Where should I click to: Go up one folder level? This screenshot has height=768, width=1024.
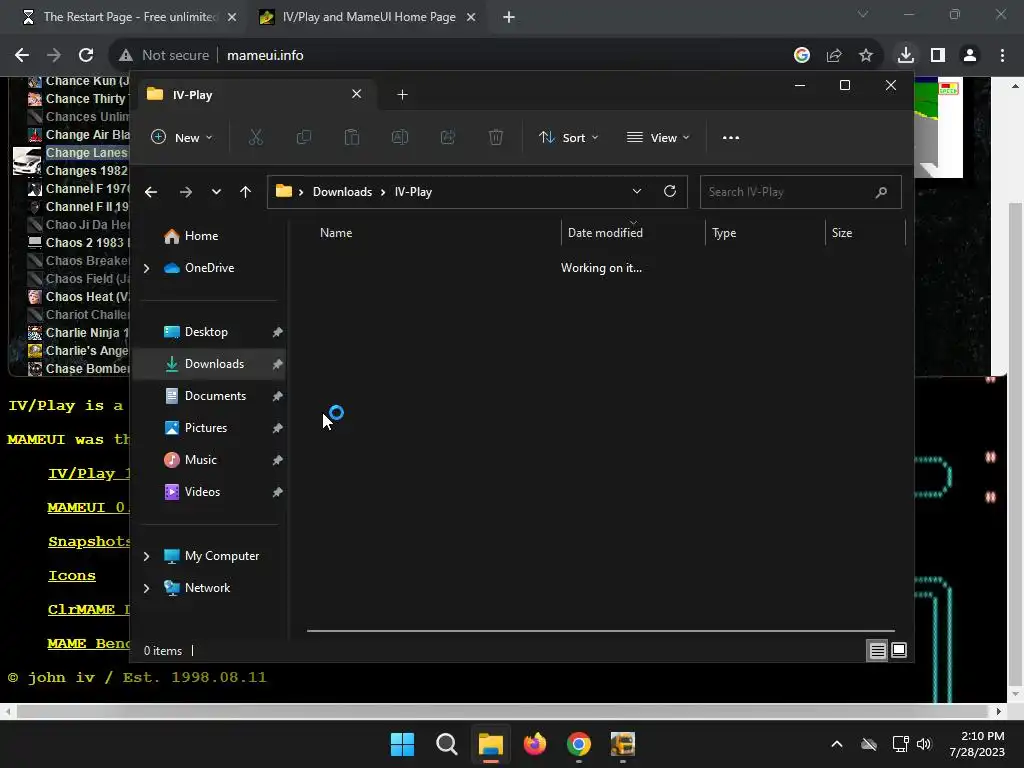pos(246,192)
